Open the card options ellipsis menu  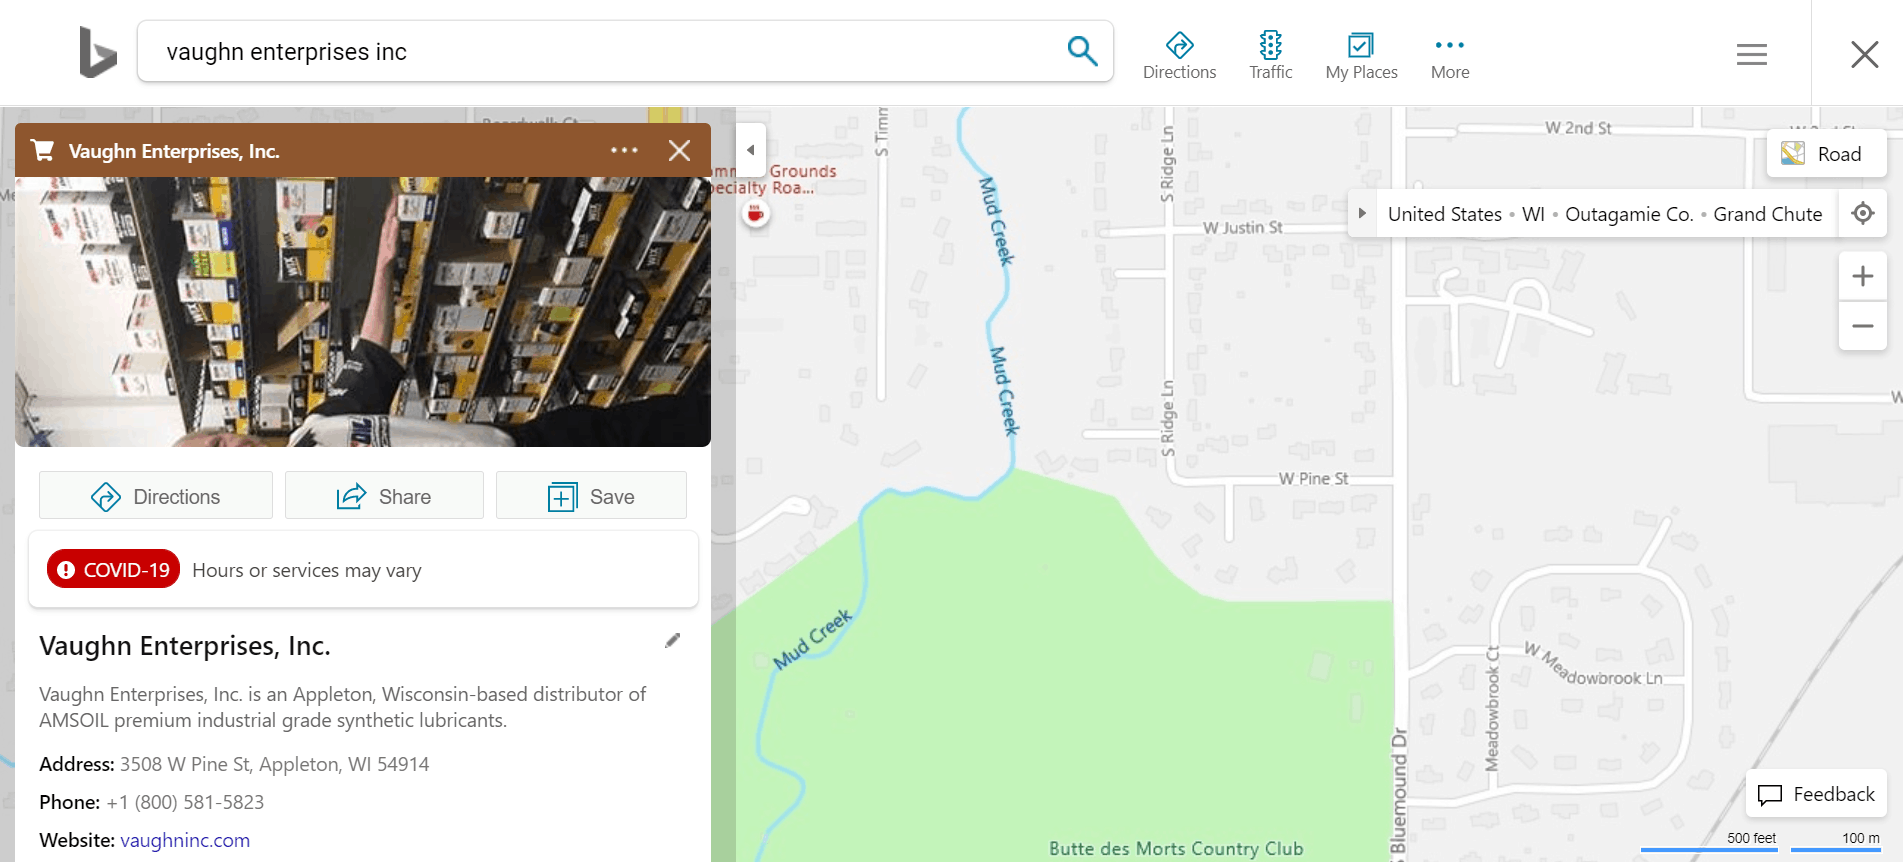point(624,150)
